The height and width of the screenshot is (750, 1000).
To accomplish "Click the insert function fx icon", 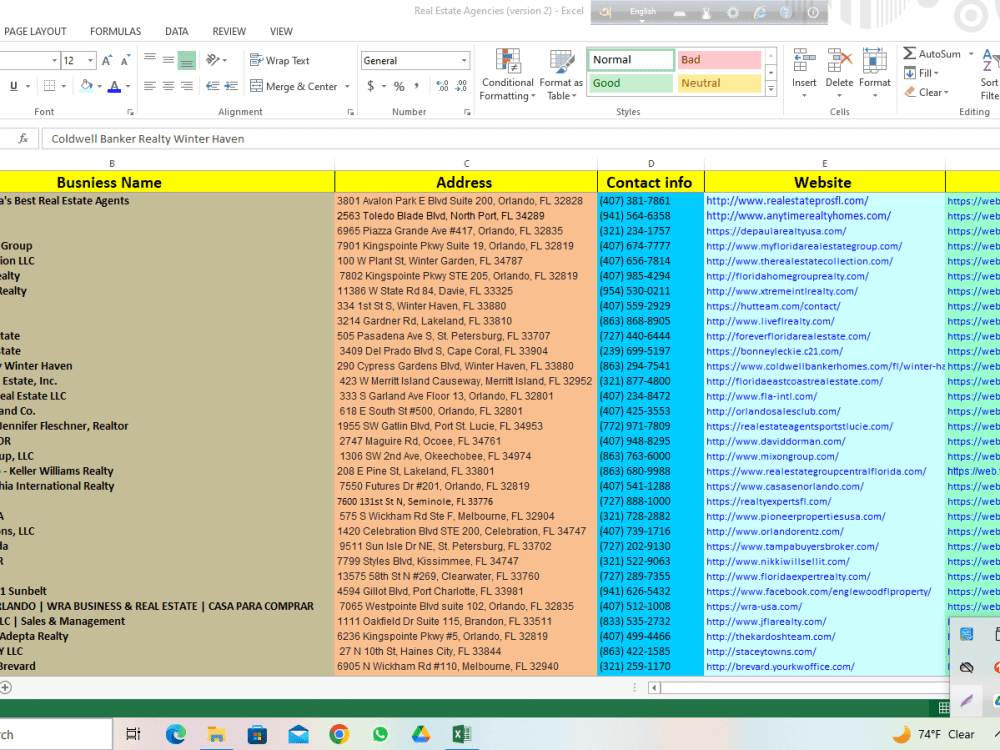I will pos(24,138).
